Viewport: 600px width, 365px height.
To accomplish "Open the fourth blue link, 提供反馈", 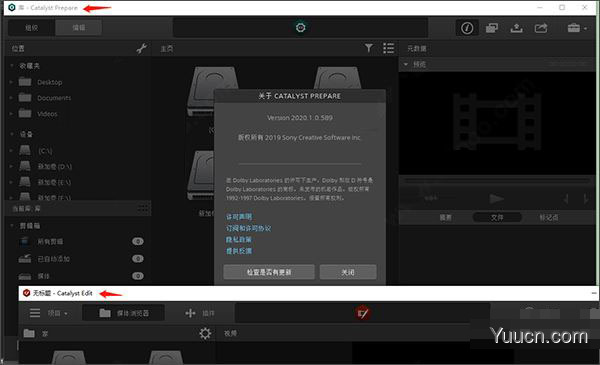I will (x=239, y=251).
